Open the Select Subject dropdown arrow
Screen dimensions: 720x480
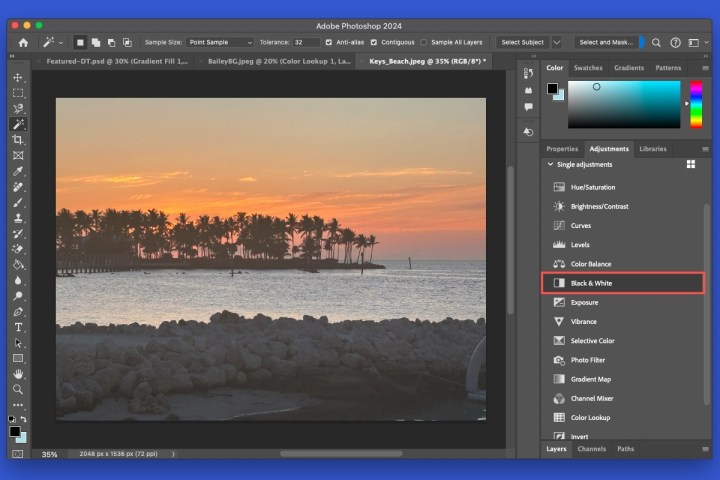coord(557,43)
